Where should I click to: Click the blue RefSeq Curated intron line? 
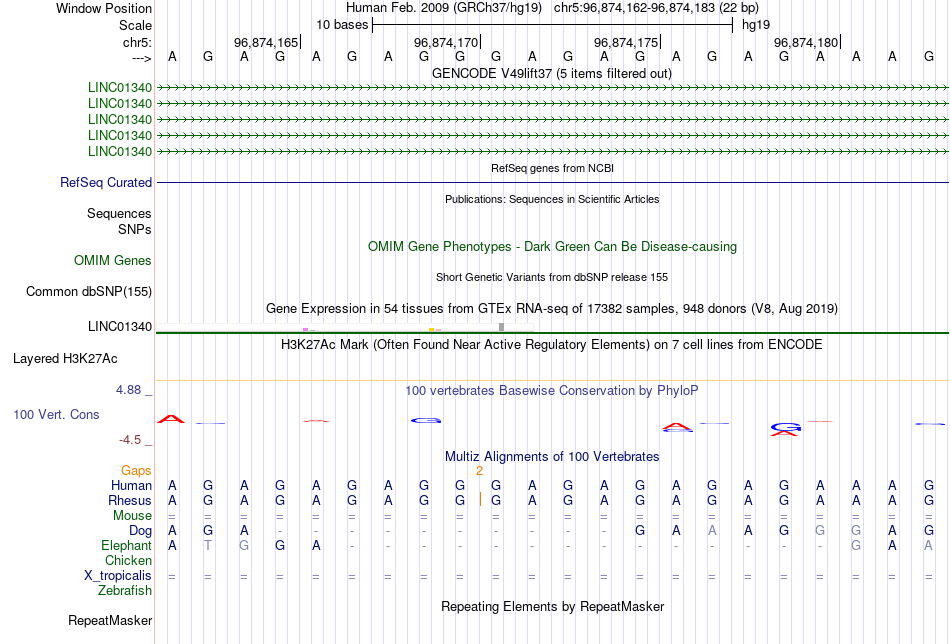click(552, 182)
